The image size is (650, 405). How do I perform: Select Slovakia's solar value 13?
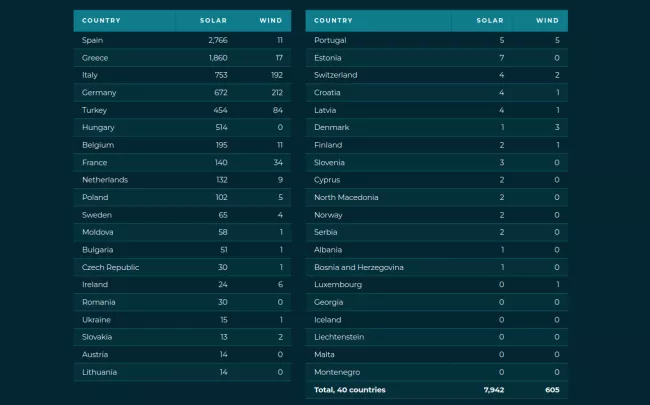click(224, 337)
